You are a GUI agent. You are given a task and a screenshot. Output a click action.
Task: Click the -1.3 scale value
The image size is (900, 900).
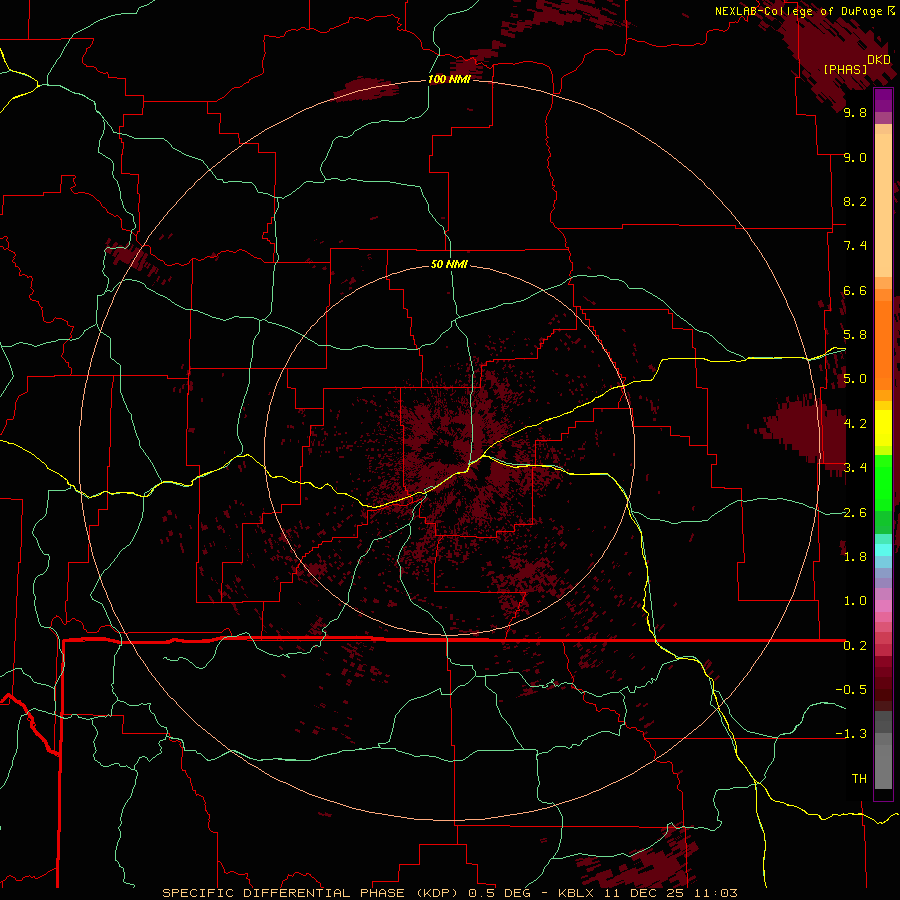(851, 734)
